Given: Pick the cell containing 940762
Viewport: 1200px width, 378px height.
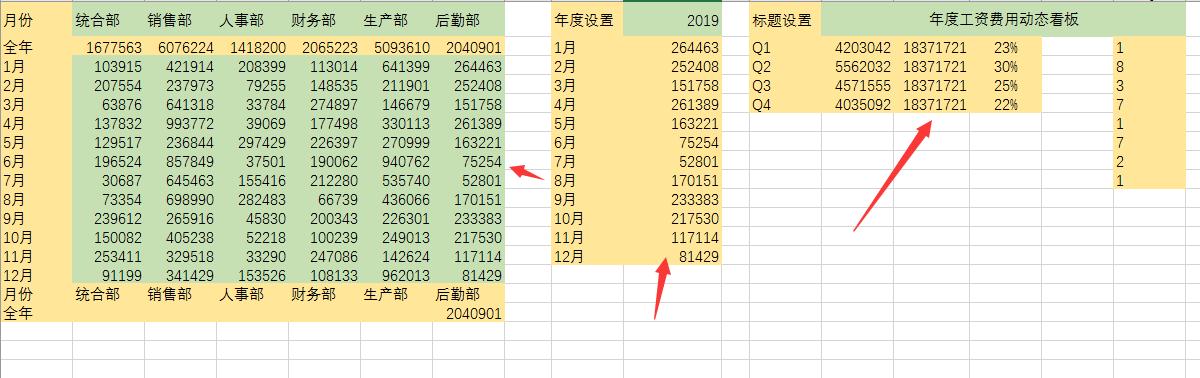Looking at the screenshot, I should [397, 161].
